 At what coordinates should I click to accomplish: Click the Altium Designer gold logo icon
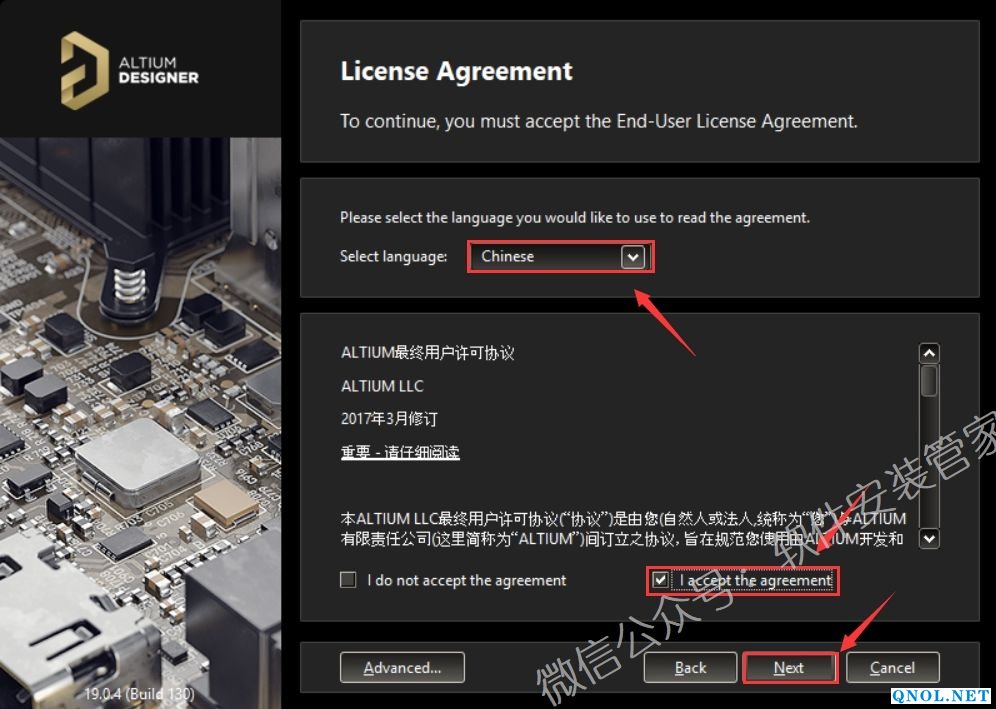[84, 70]
